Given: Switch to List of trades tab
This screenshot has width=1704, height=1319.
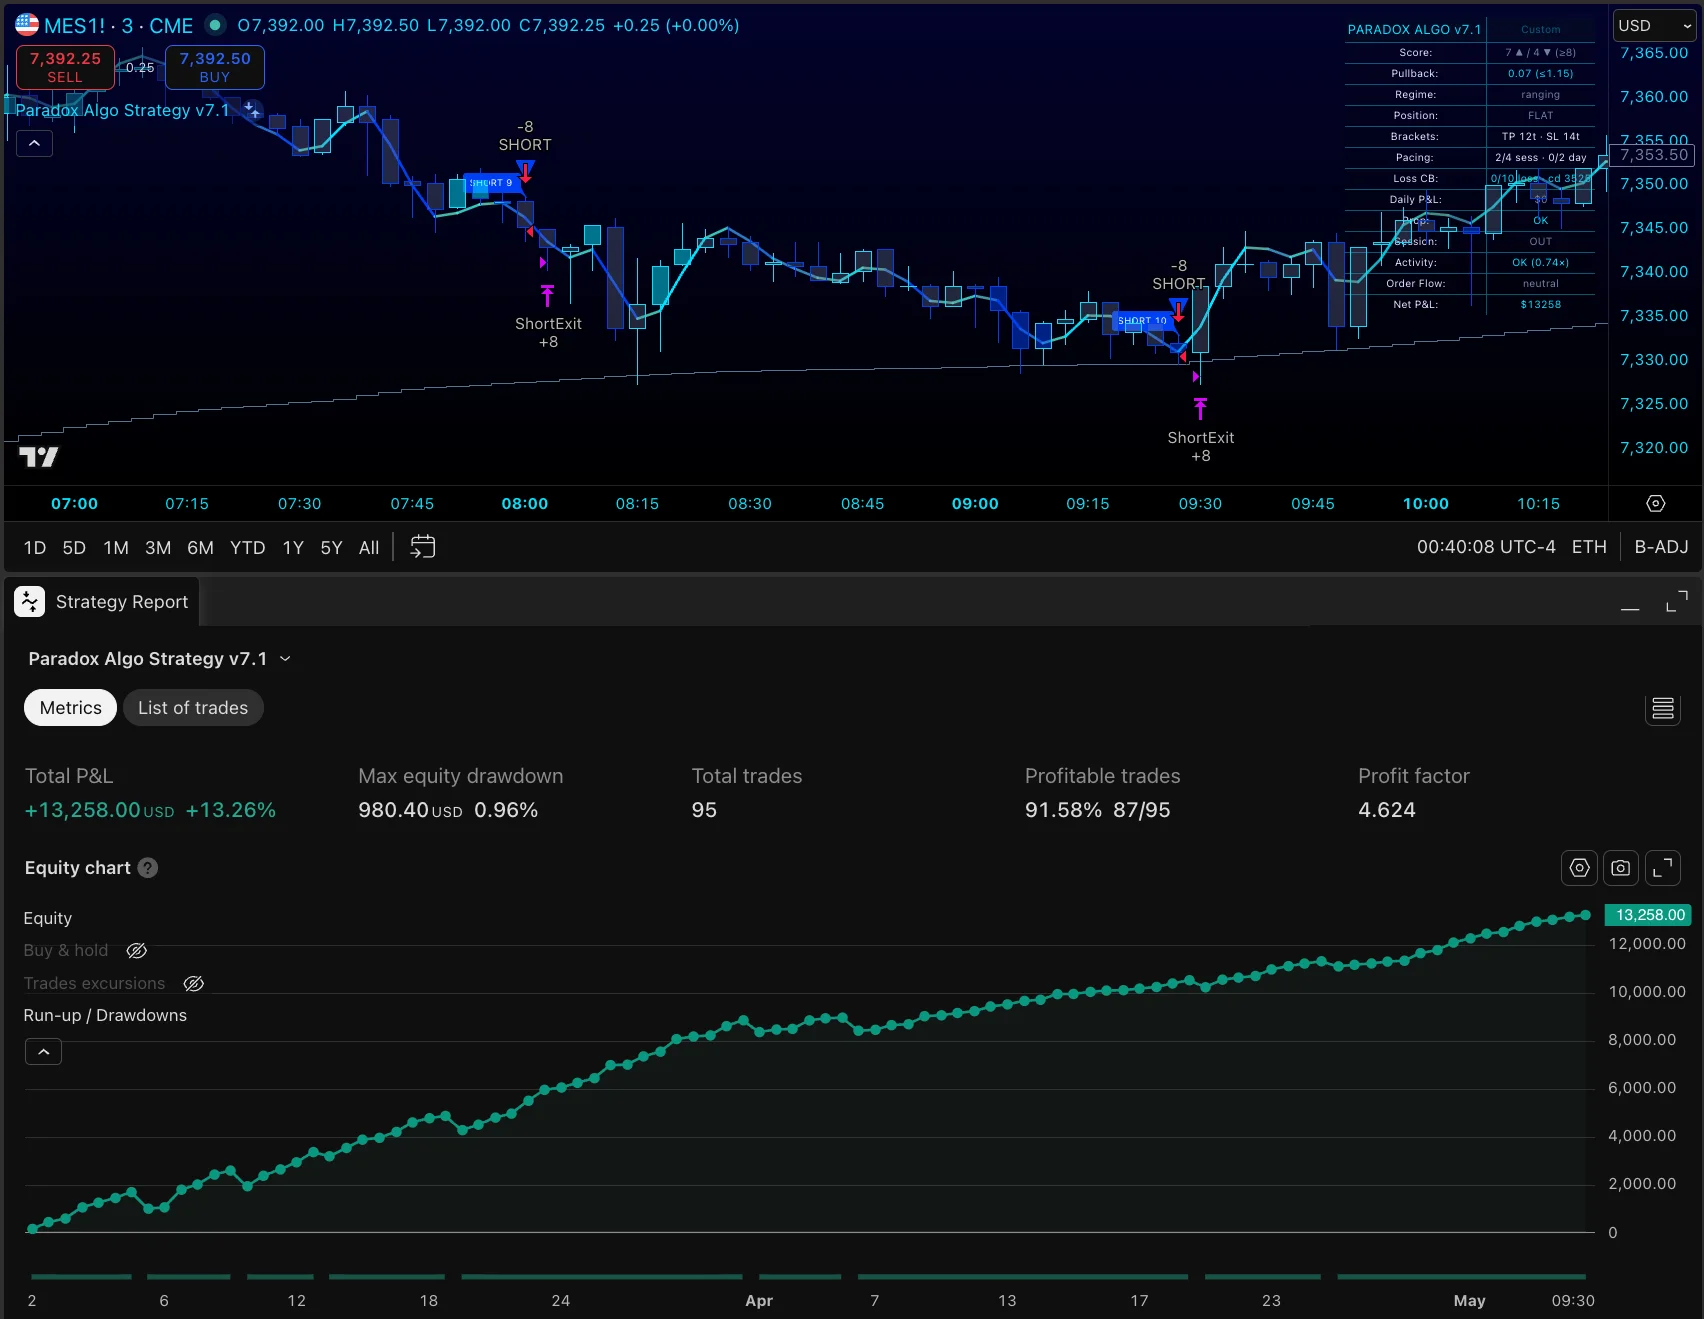Looking at the screenshot, I should [193, 708].
